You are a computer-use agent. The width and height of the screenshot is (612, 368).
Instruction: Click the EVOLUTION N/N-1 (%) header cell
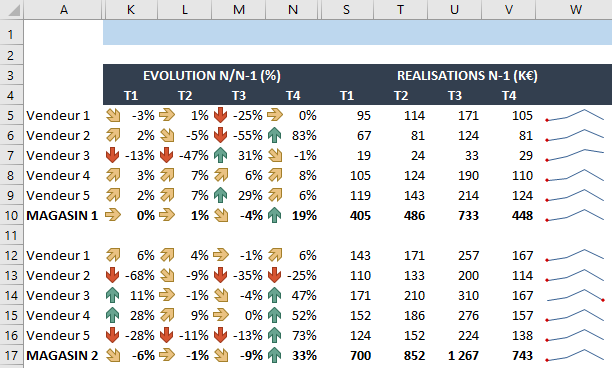coord(212,75)
